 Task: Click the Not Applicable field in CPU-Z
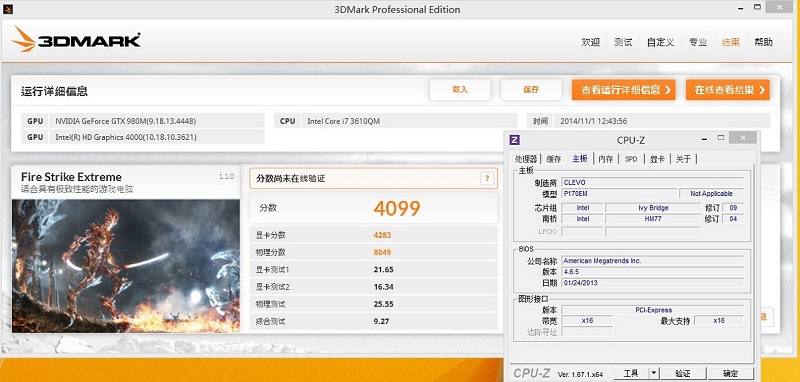(x=711, y=194)
